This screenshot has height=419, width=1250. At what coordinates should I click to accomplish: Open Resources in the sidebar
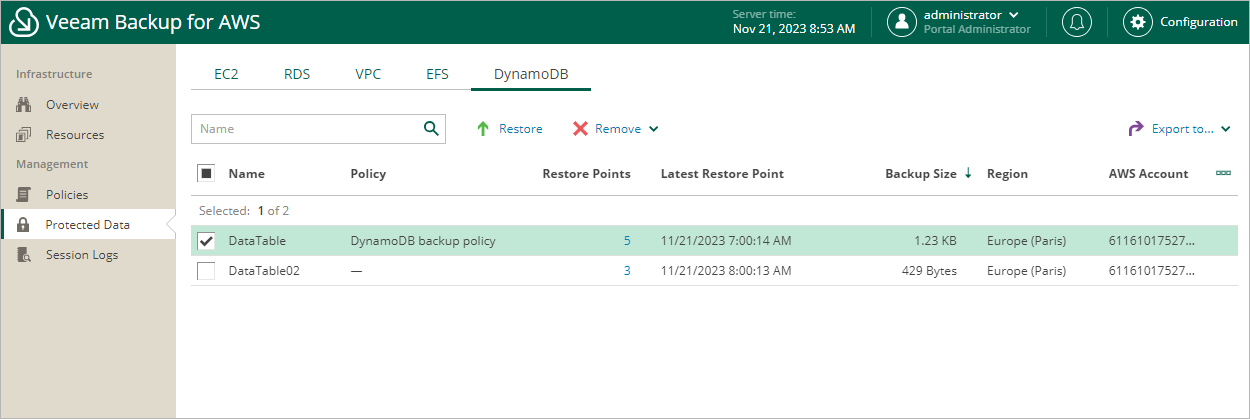[75, 135]
